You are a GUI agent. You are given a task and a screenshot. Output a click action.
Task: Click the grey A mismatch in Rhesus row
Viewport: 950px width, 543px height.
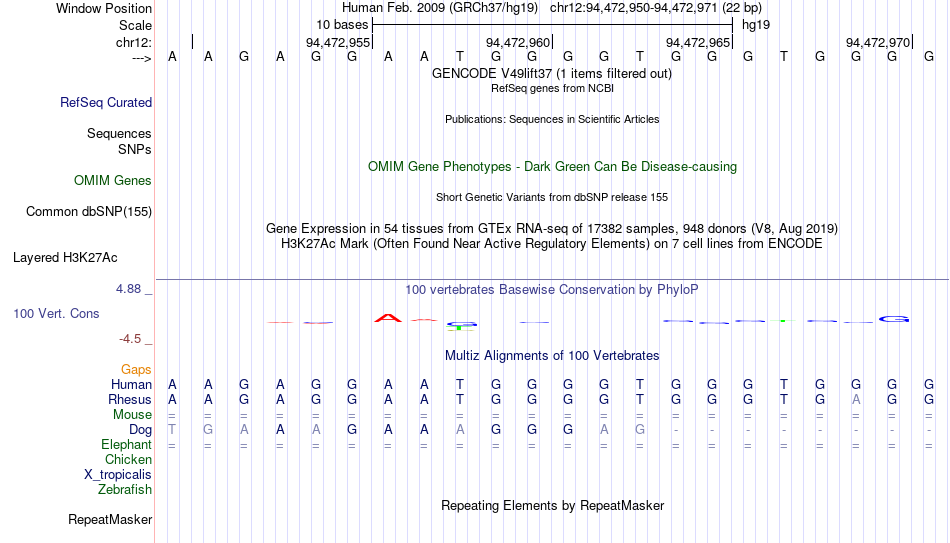(856, 400)
